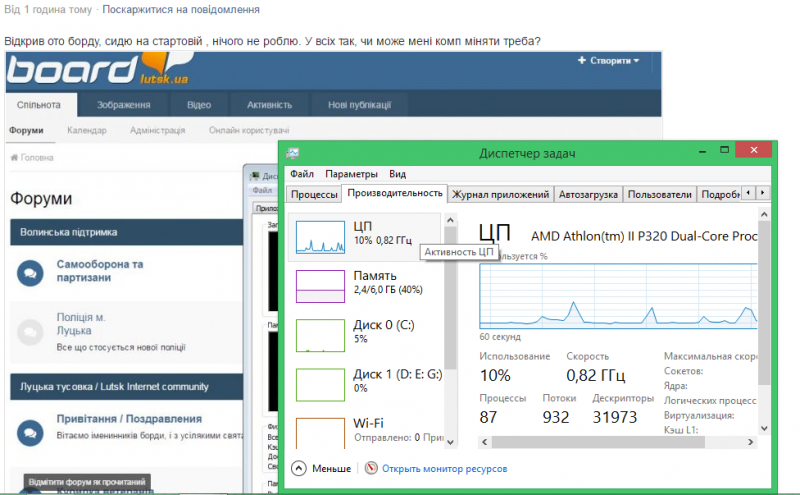Collapse details with the Меньше arrow

(x=299, y=468)
